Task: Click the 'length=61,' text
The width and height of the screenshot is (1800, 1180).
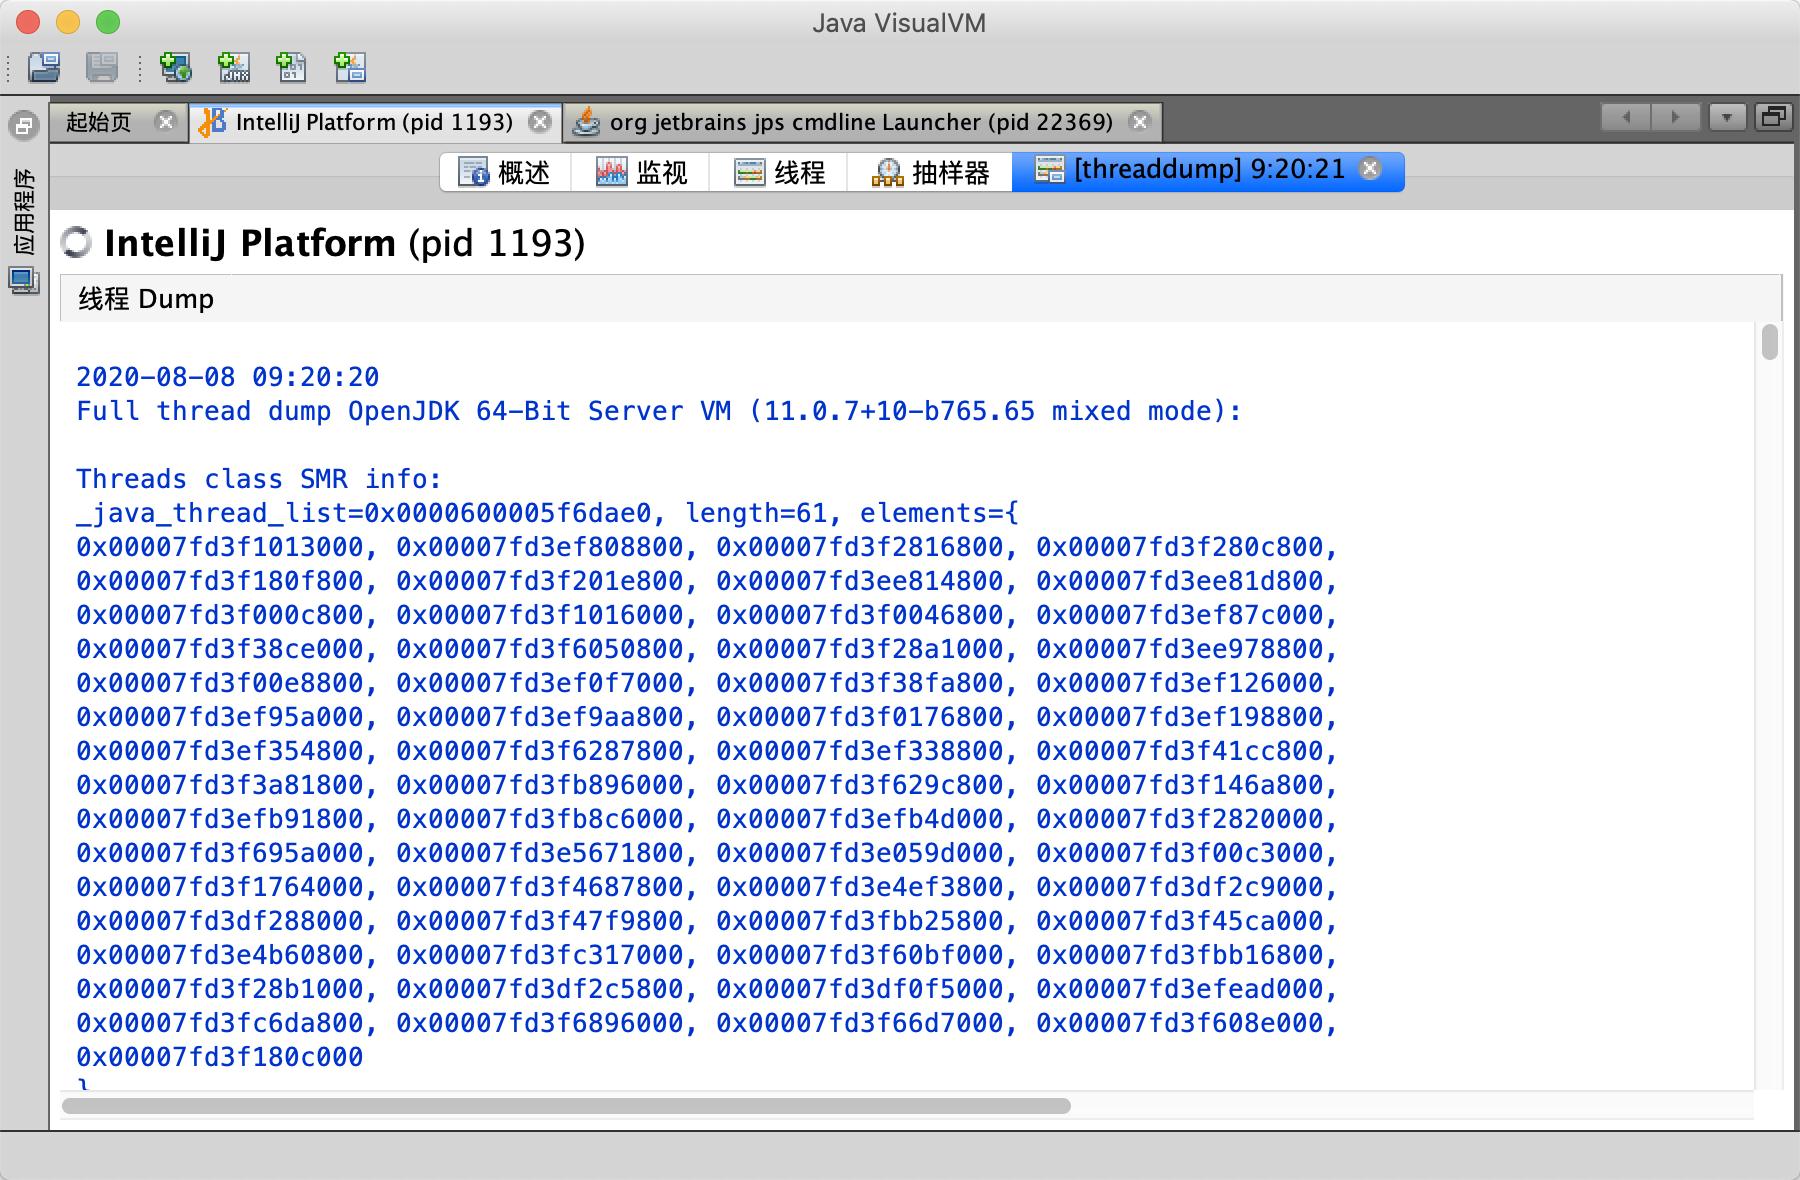Action: (764, 513)
